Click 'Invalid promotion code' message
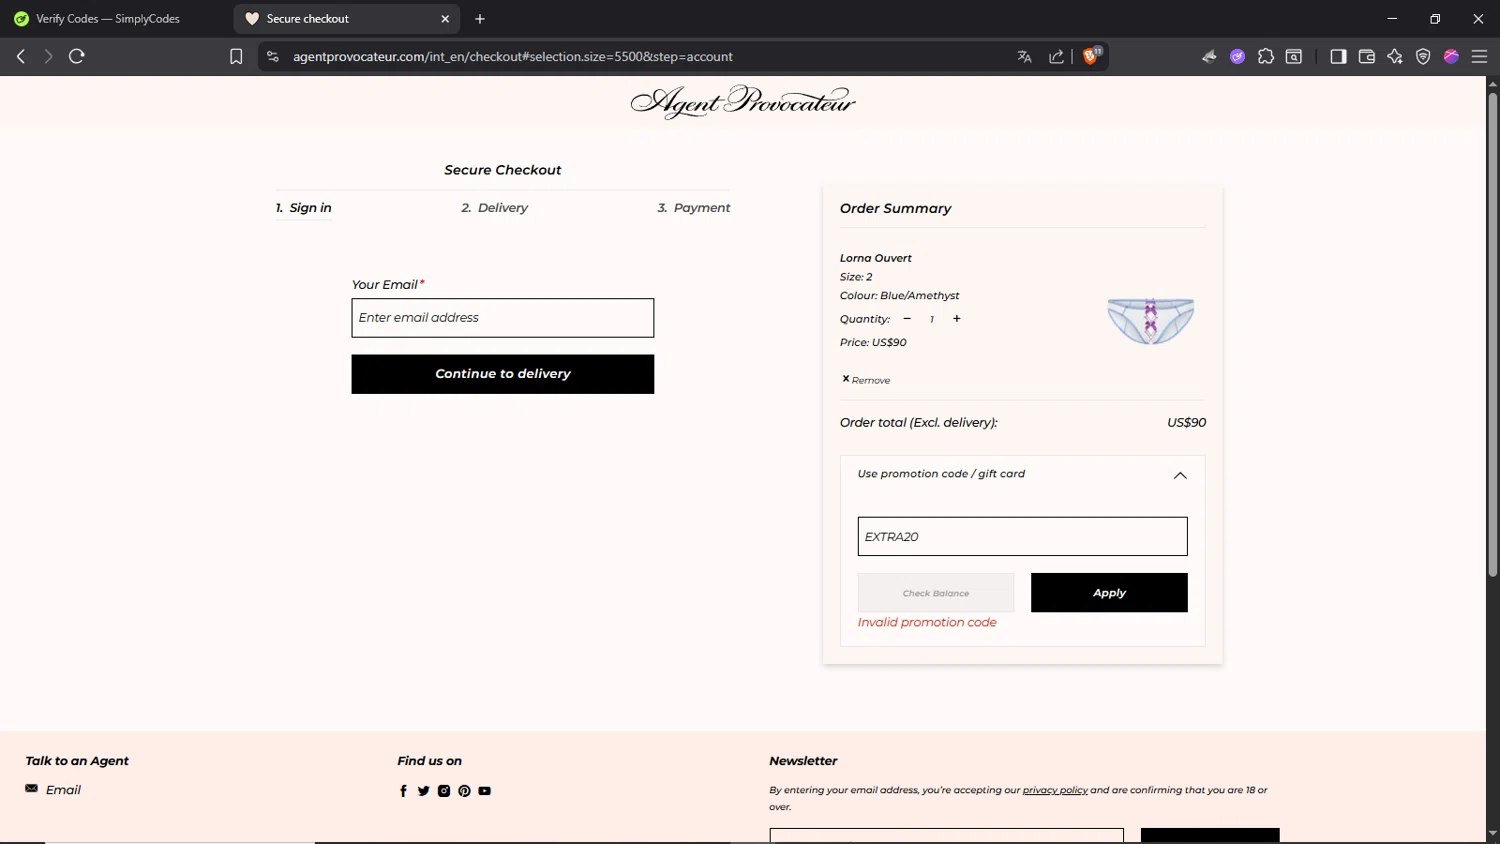This screenshot has width=1500, height=844. coord(927,623)
